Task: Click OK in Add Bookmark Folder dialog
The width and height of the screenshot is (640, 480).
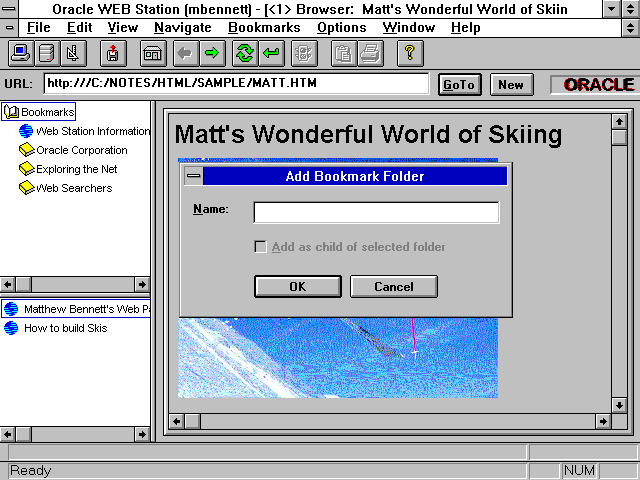Action: click(297, 287)
